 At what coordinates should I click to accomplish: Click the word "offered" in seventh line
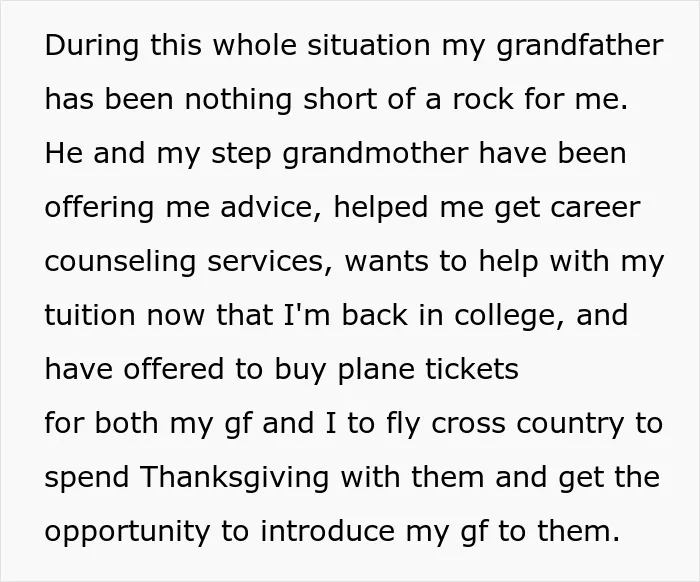[173, 369]
